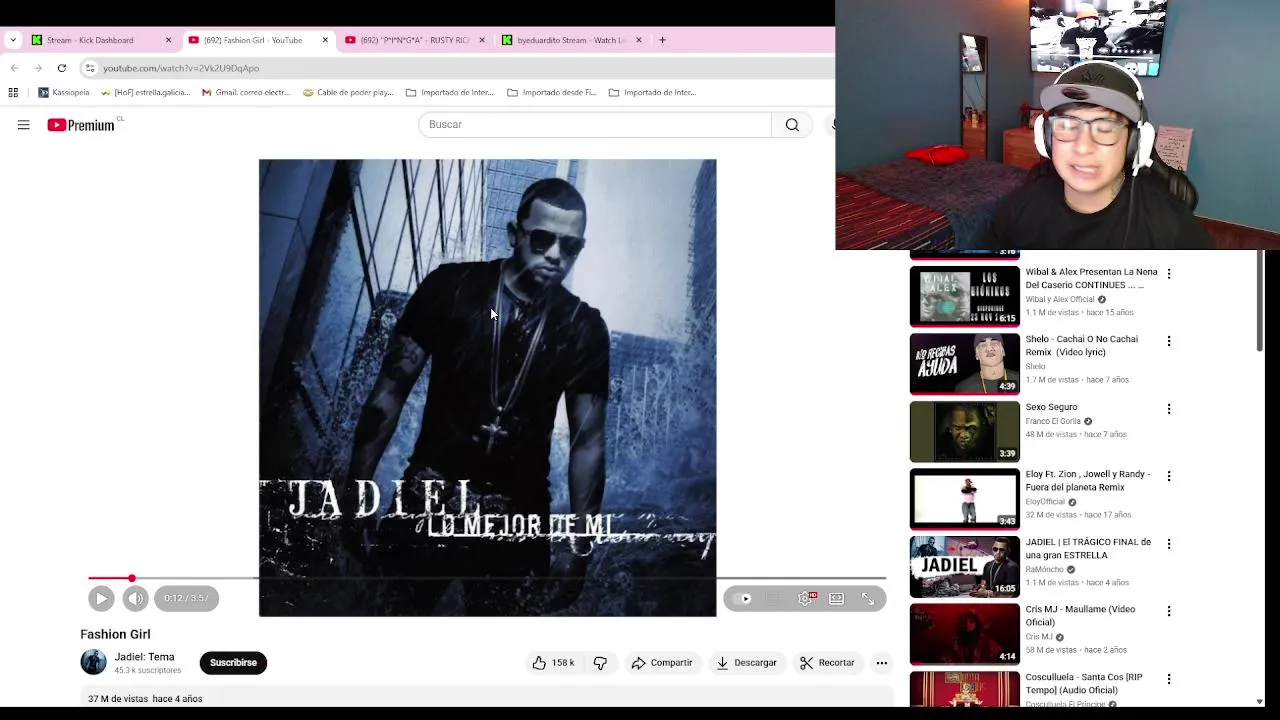The height and width of the screenshot is (720, 1280).
Task: Open options menu for Cris MJ video
Action: pos(1169,611)
